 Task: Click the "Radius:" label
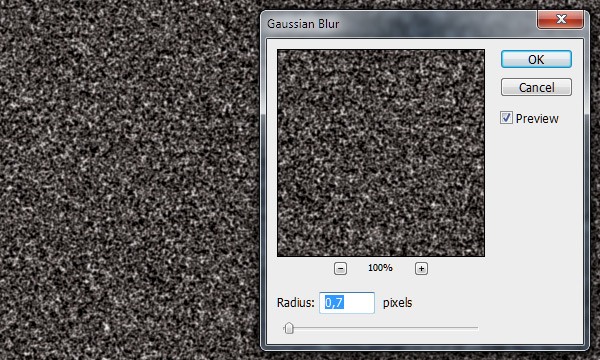(295, 303)
